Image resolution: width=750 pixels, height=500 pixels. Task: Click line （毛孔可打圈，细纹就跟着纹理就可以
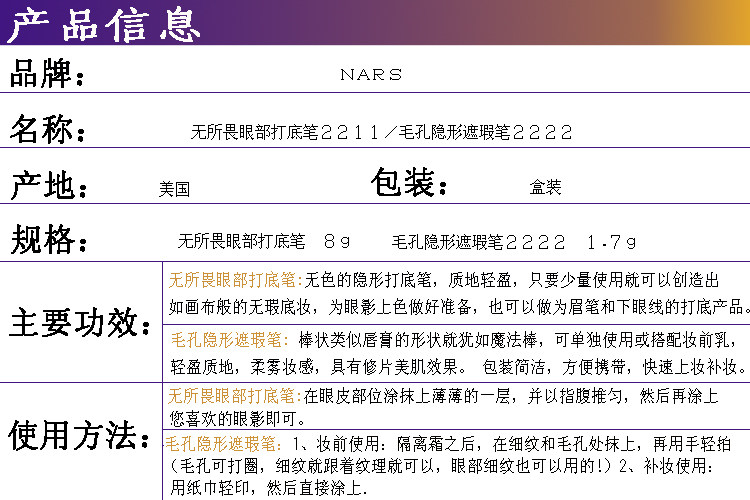click(441, 466)
